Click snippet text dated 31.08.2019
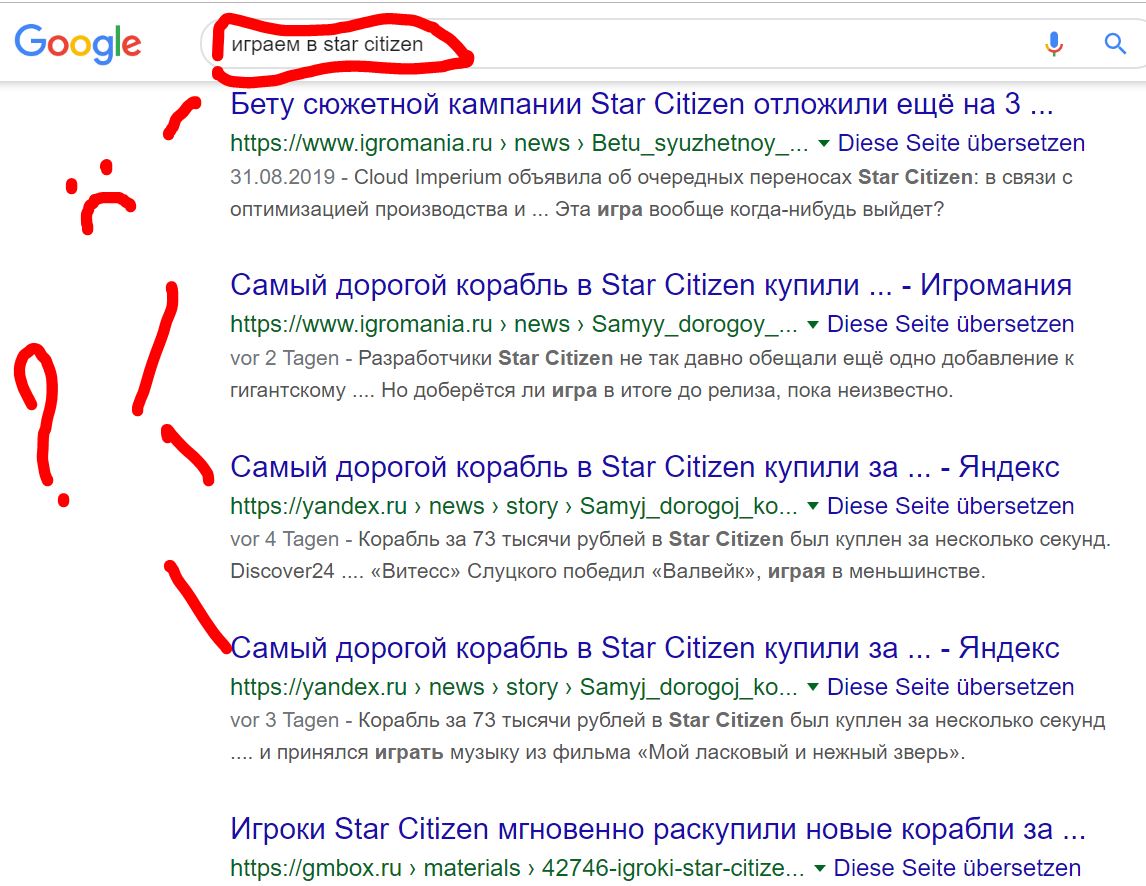Screen dimensions: 1146x886 pos(651,193)
